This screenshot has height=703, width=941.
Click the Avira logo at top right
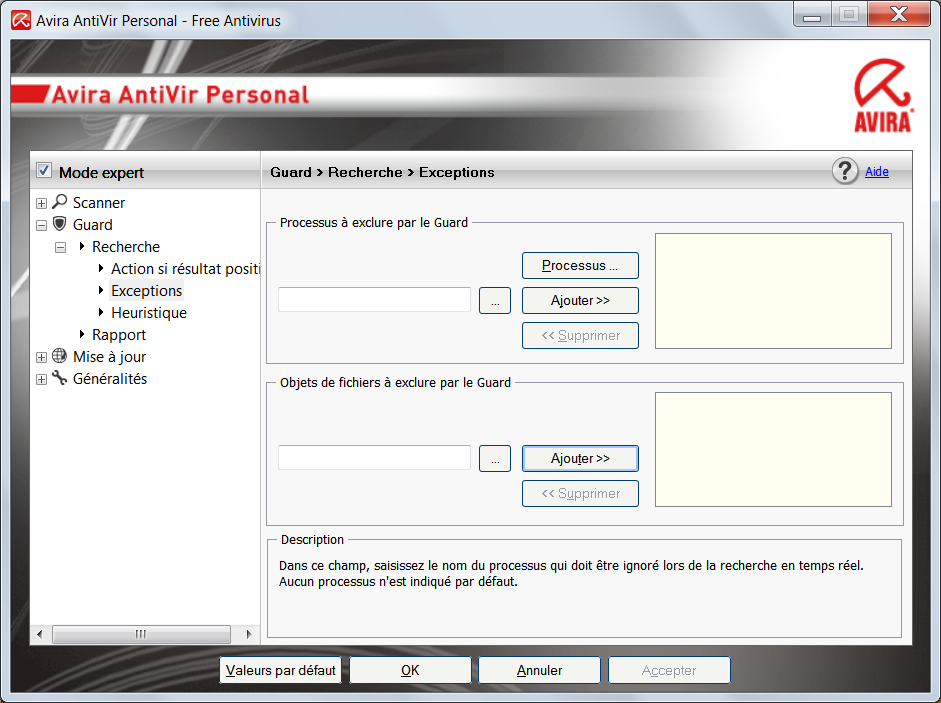(883, 96)
